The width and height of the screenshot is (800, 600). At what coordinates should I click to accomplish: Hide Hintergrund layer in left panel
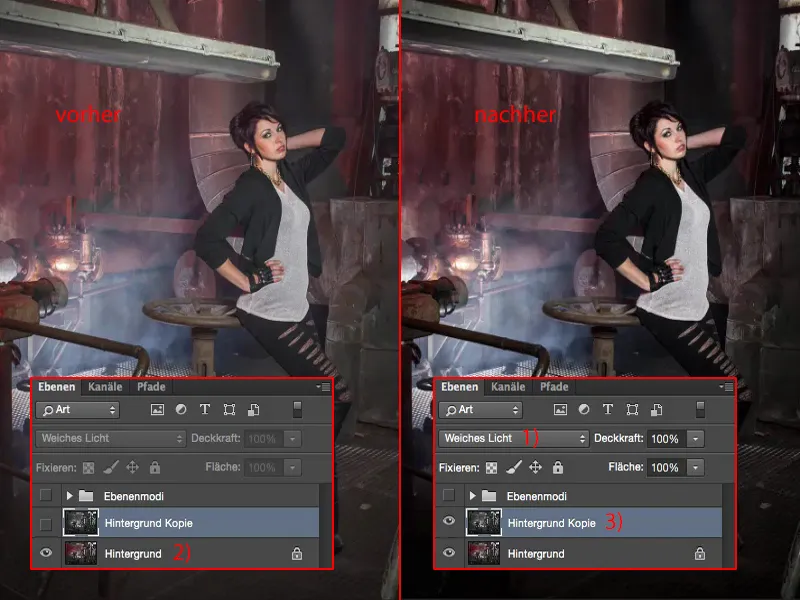[x=46, y=553]
